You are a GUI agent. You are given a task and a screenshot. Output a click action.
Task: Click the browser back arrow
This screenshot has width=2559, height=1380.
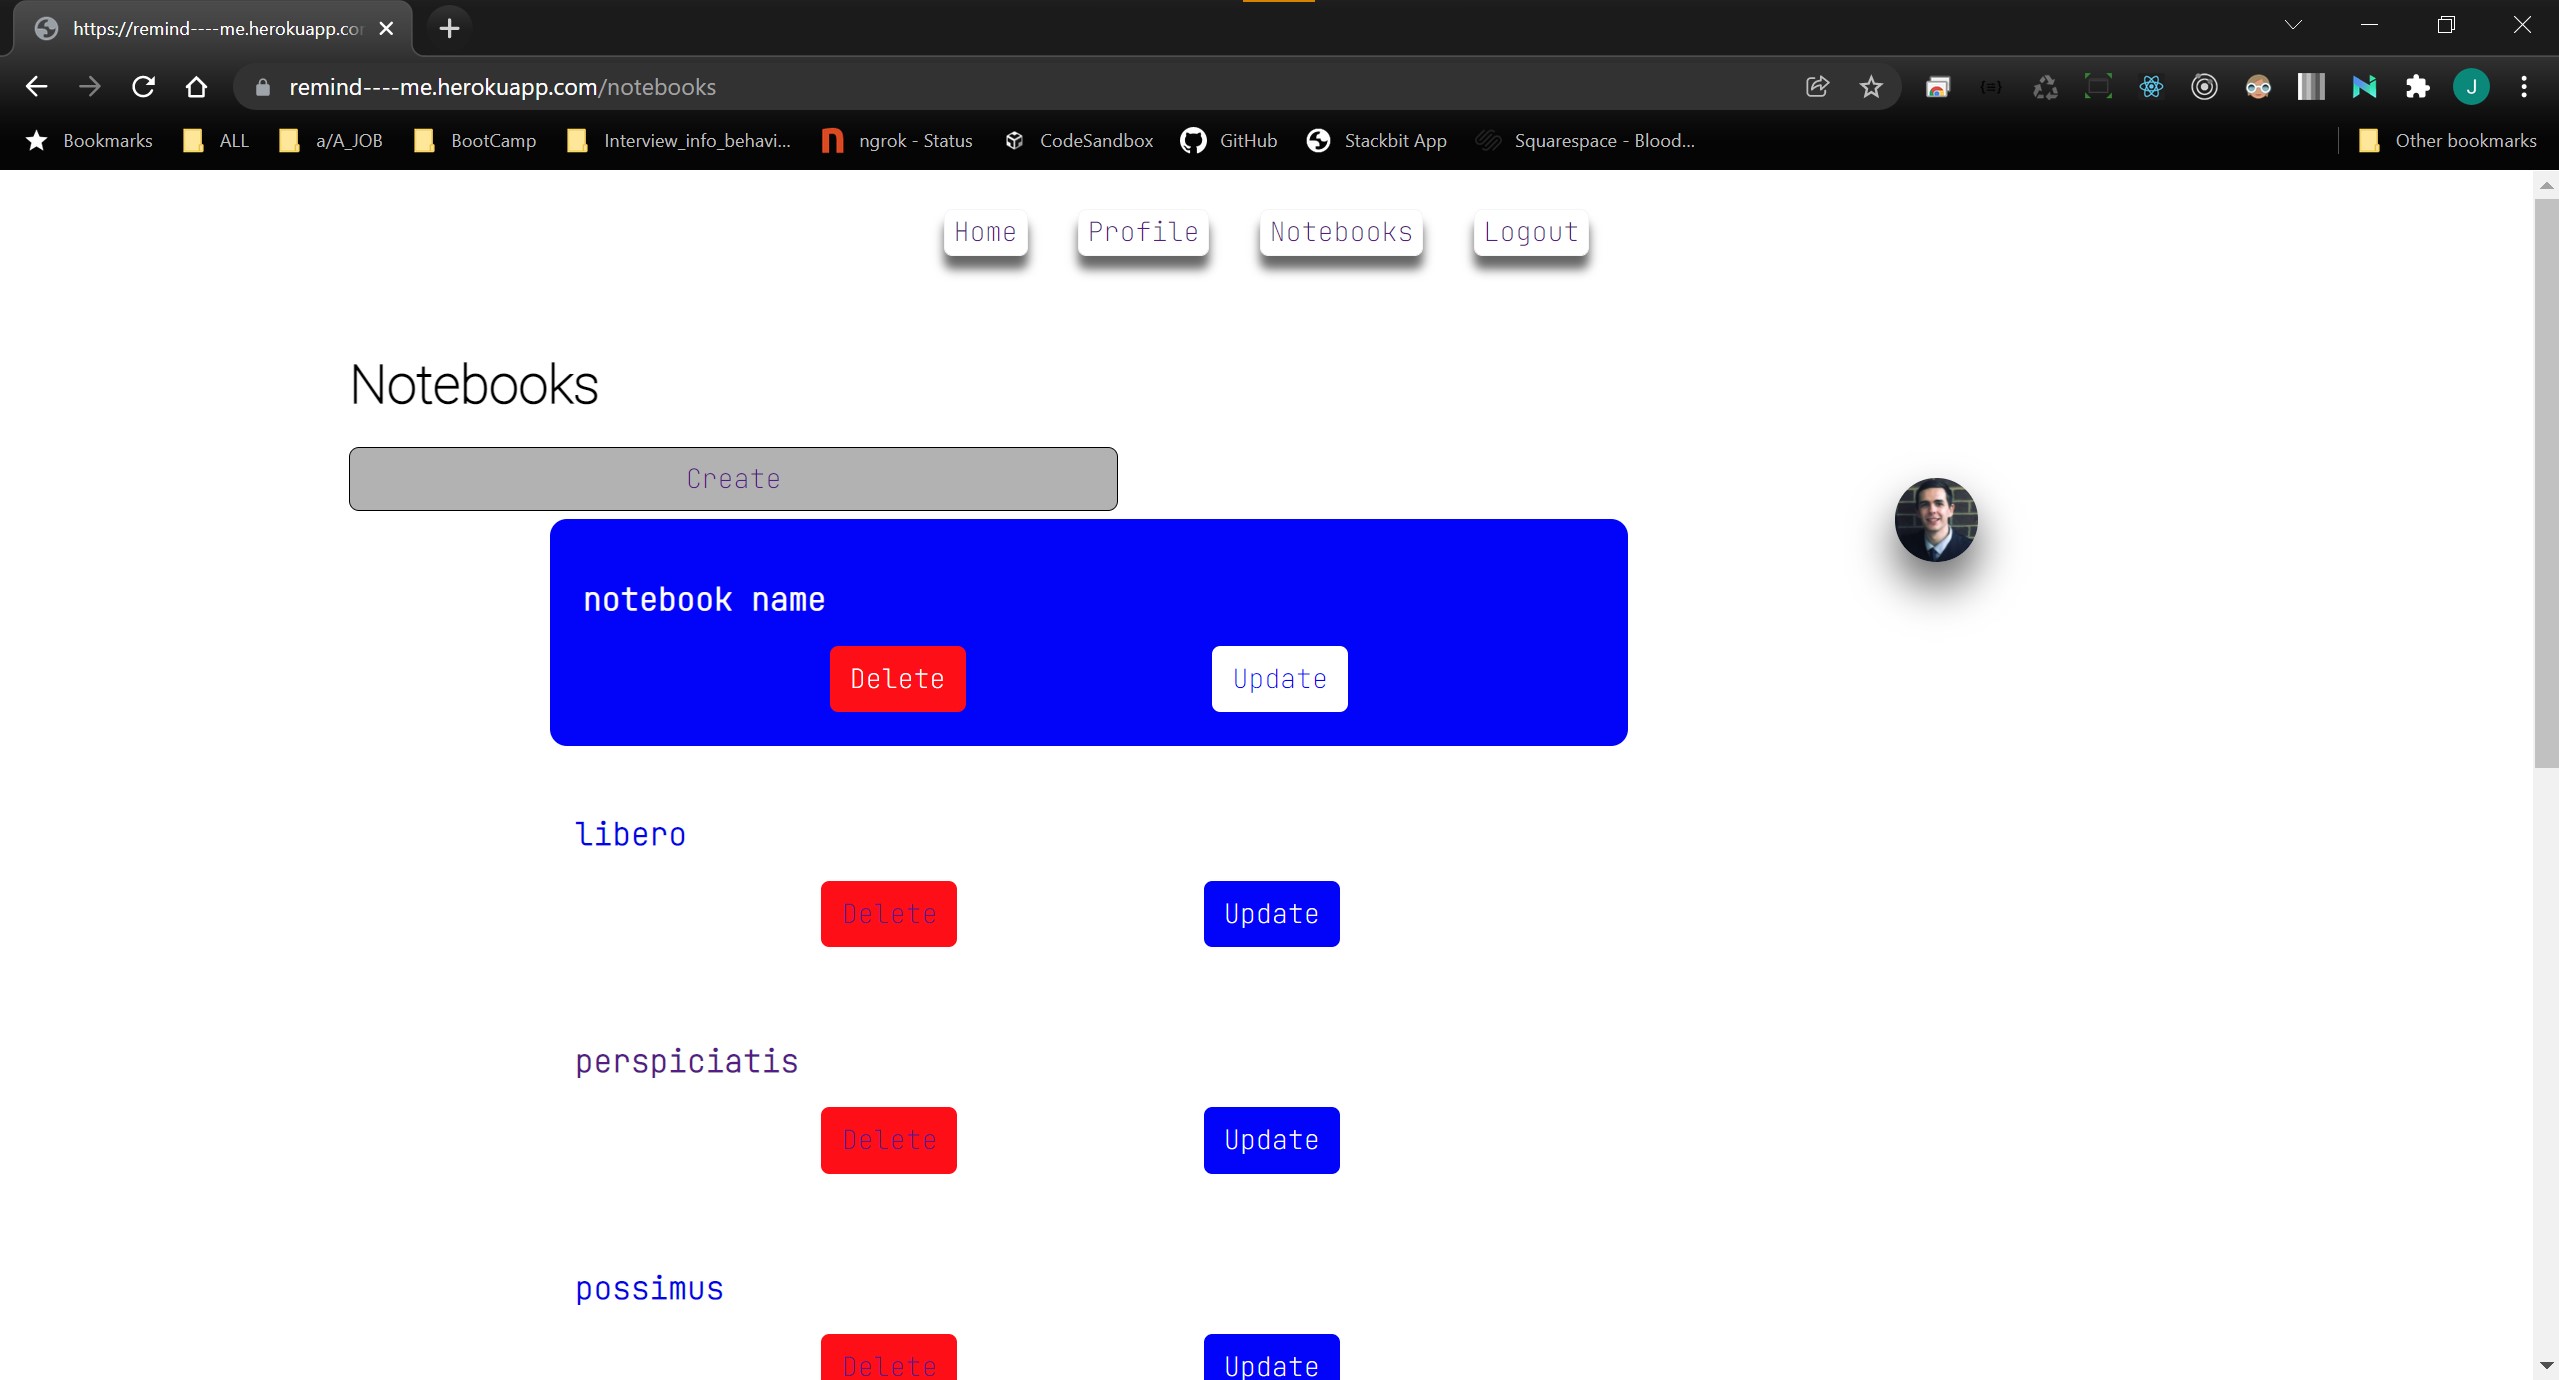[36, 87]
